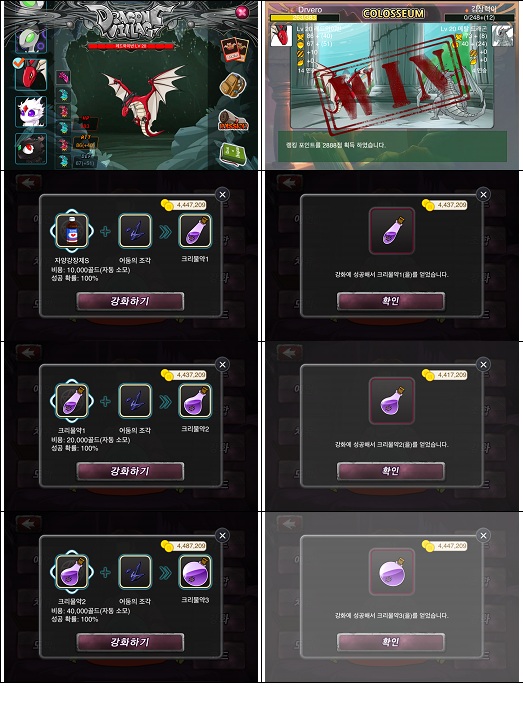Confirm 크리물약3 success with 확인
This screenshot has height=713, width=523.
[x=391, y=642]
